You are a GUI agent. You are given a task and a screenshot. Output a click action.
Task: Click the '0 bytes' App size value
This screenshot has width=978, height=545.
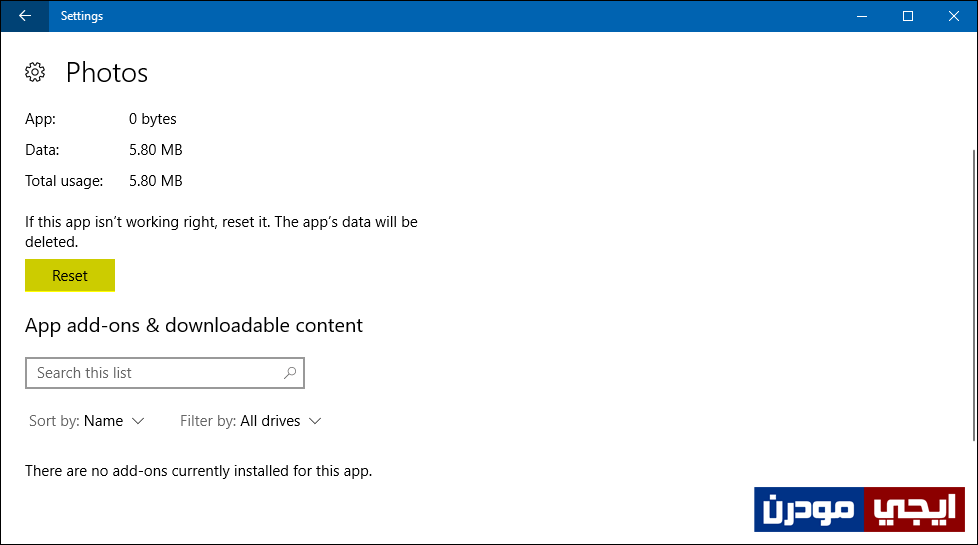point(153,118)
